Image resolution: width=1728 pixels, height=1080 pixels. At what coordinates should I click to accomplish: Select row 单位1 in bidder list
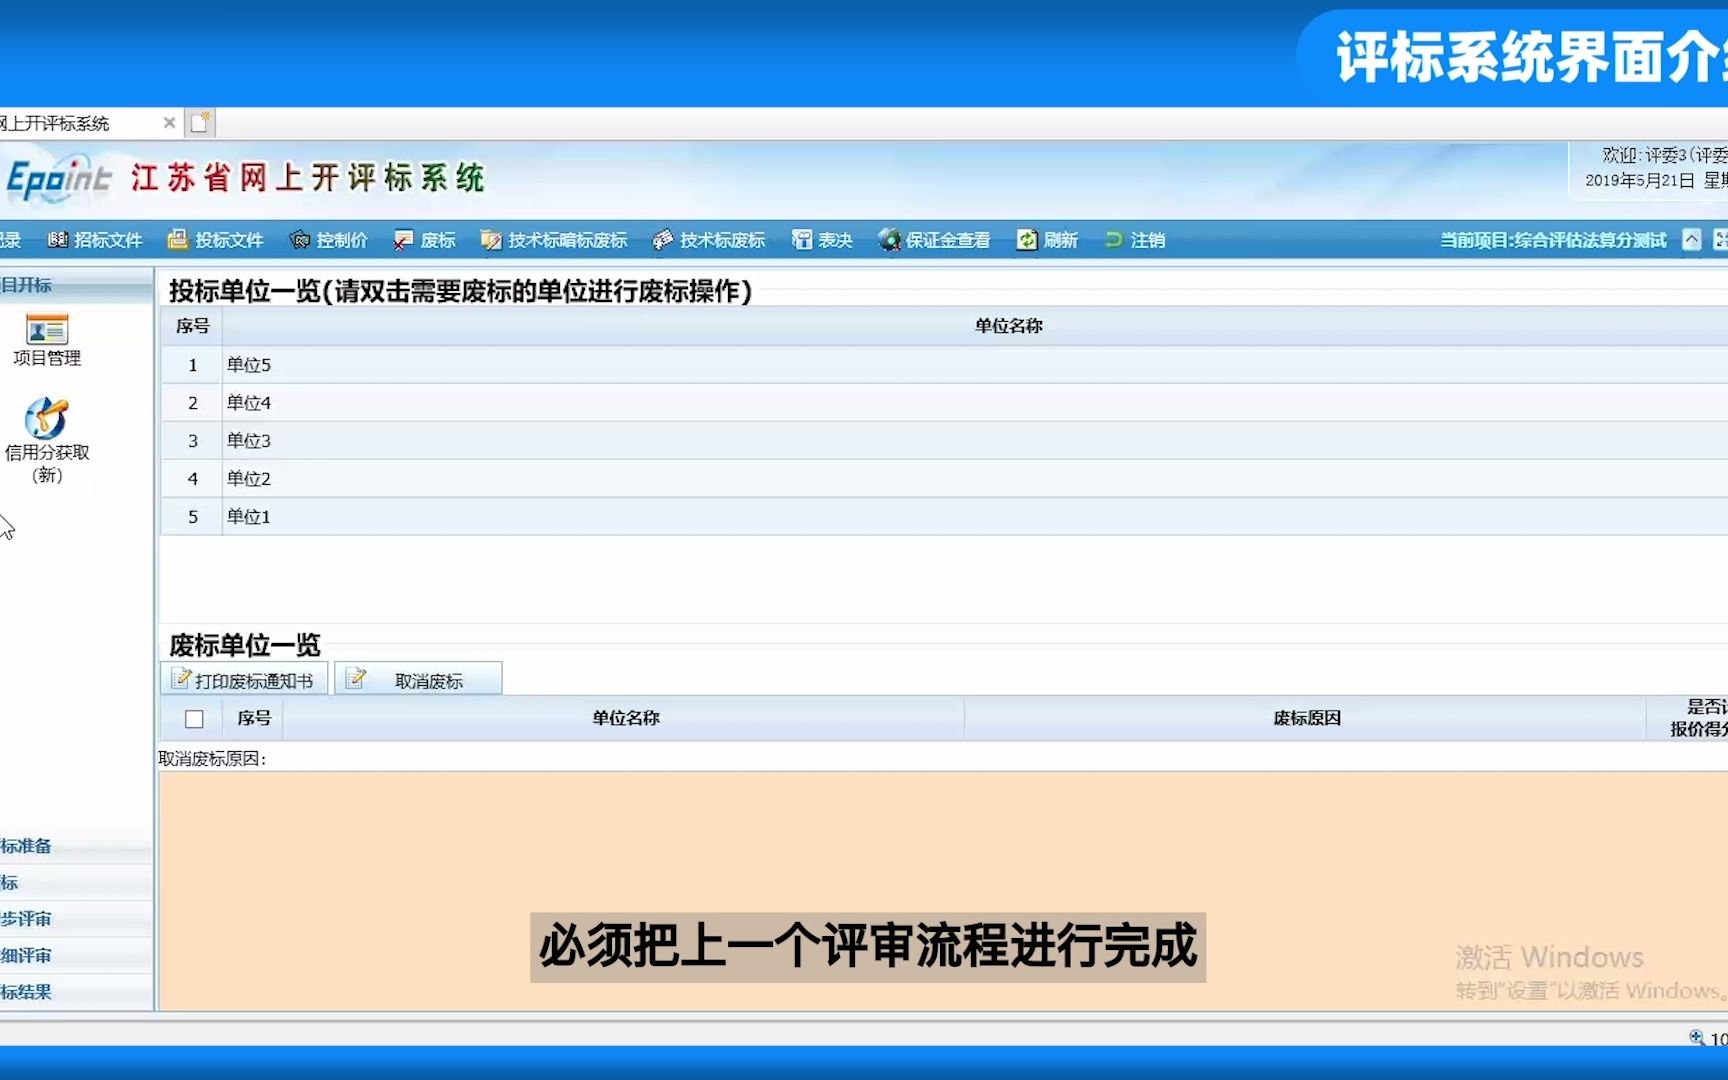click(x=944, y=517)
